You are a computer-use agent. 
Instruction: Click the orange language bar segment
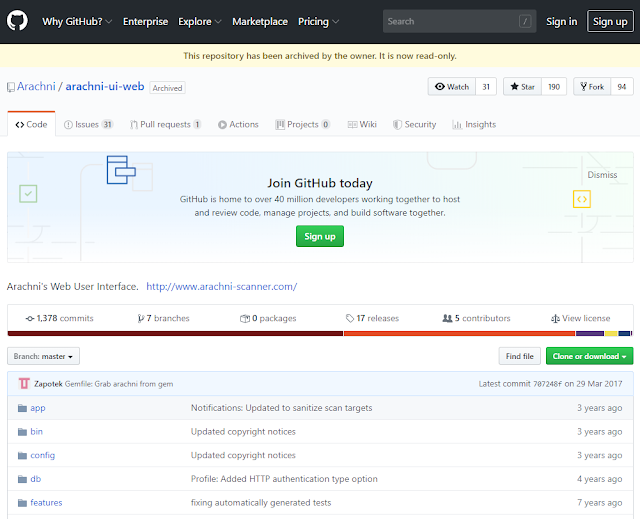click(460, 333)
